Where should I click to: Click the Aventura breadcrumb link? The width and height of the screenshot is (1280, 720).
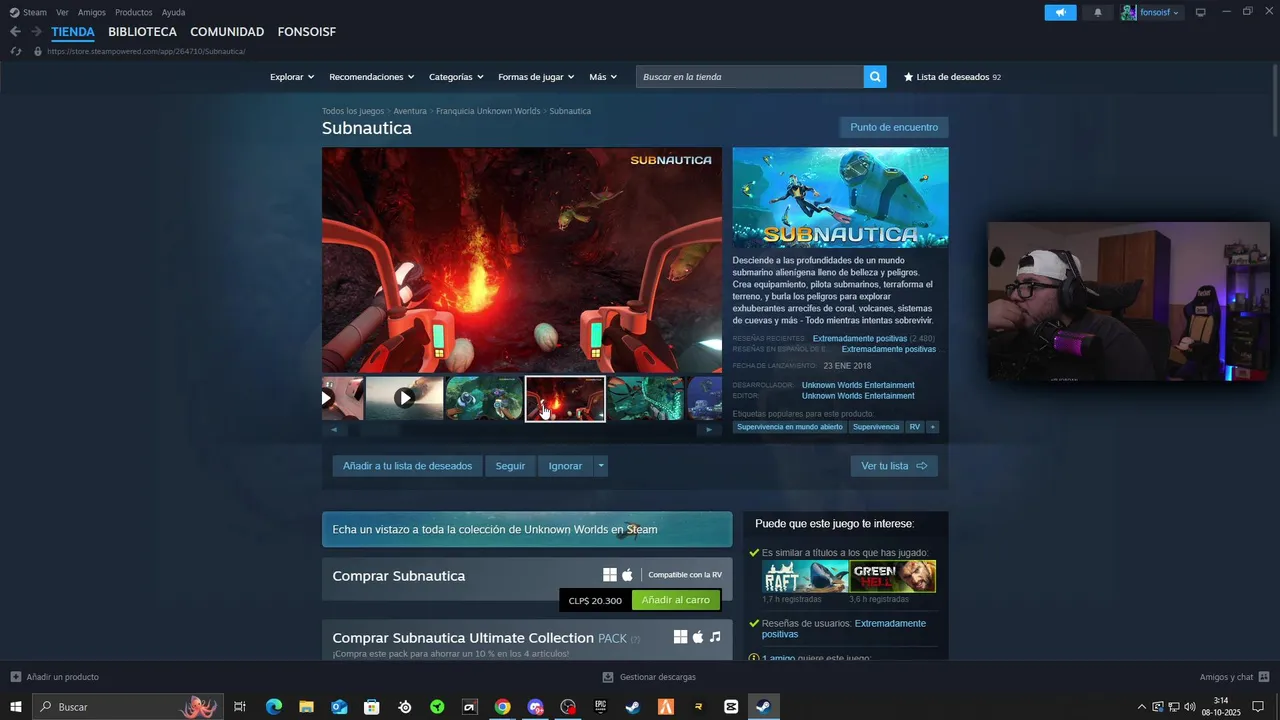click(x=410, y=111)
